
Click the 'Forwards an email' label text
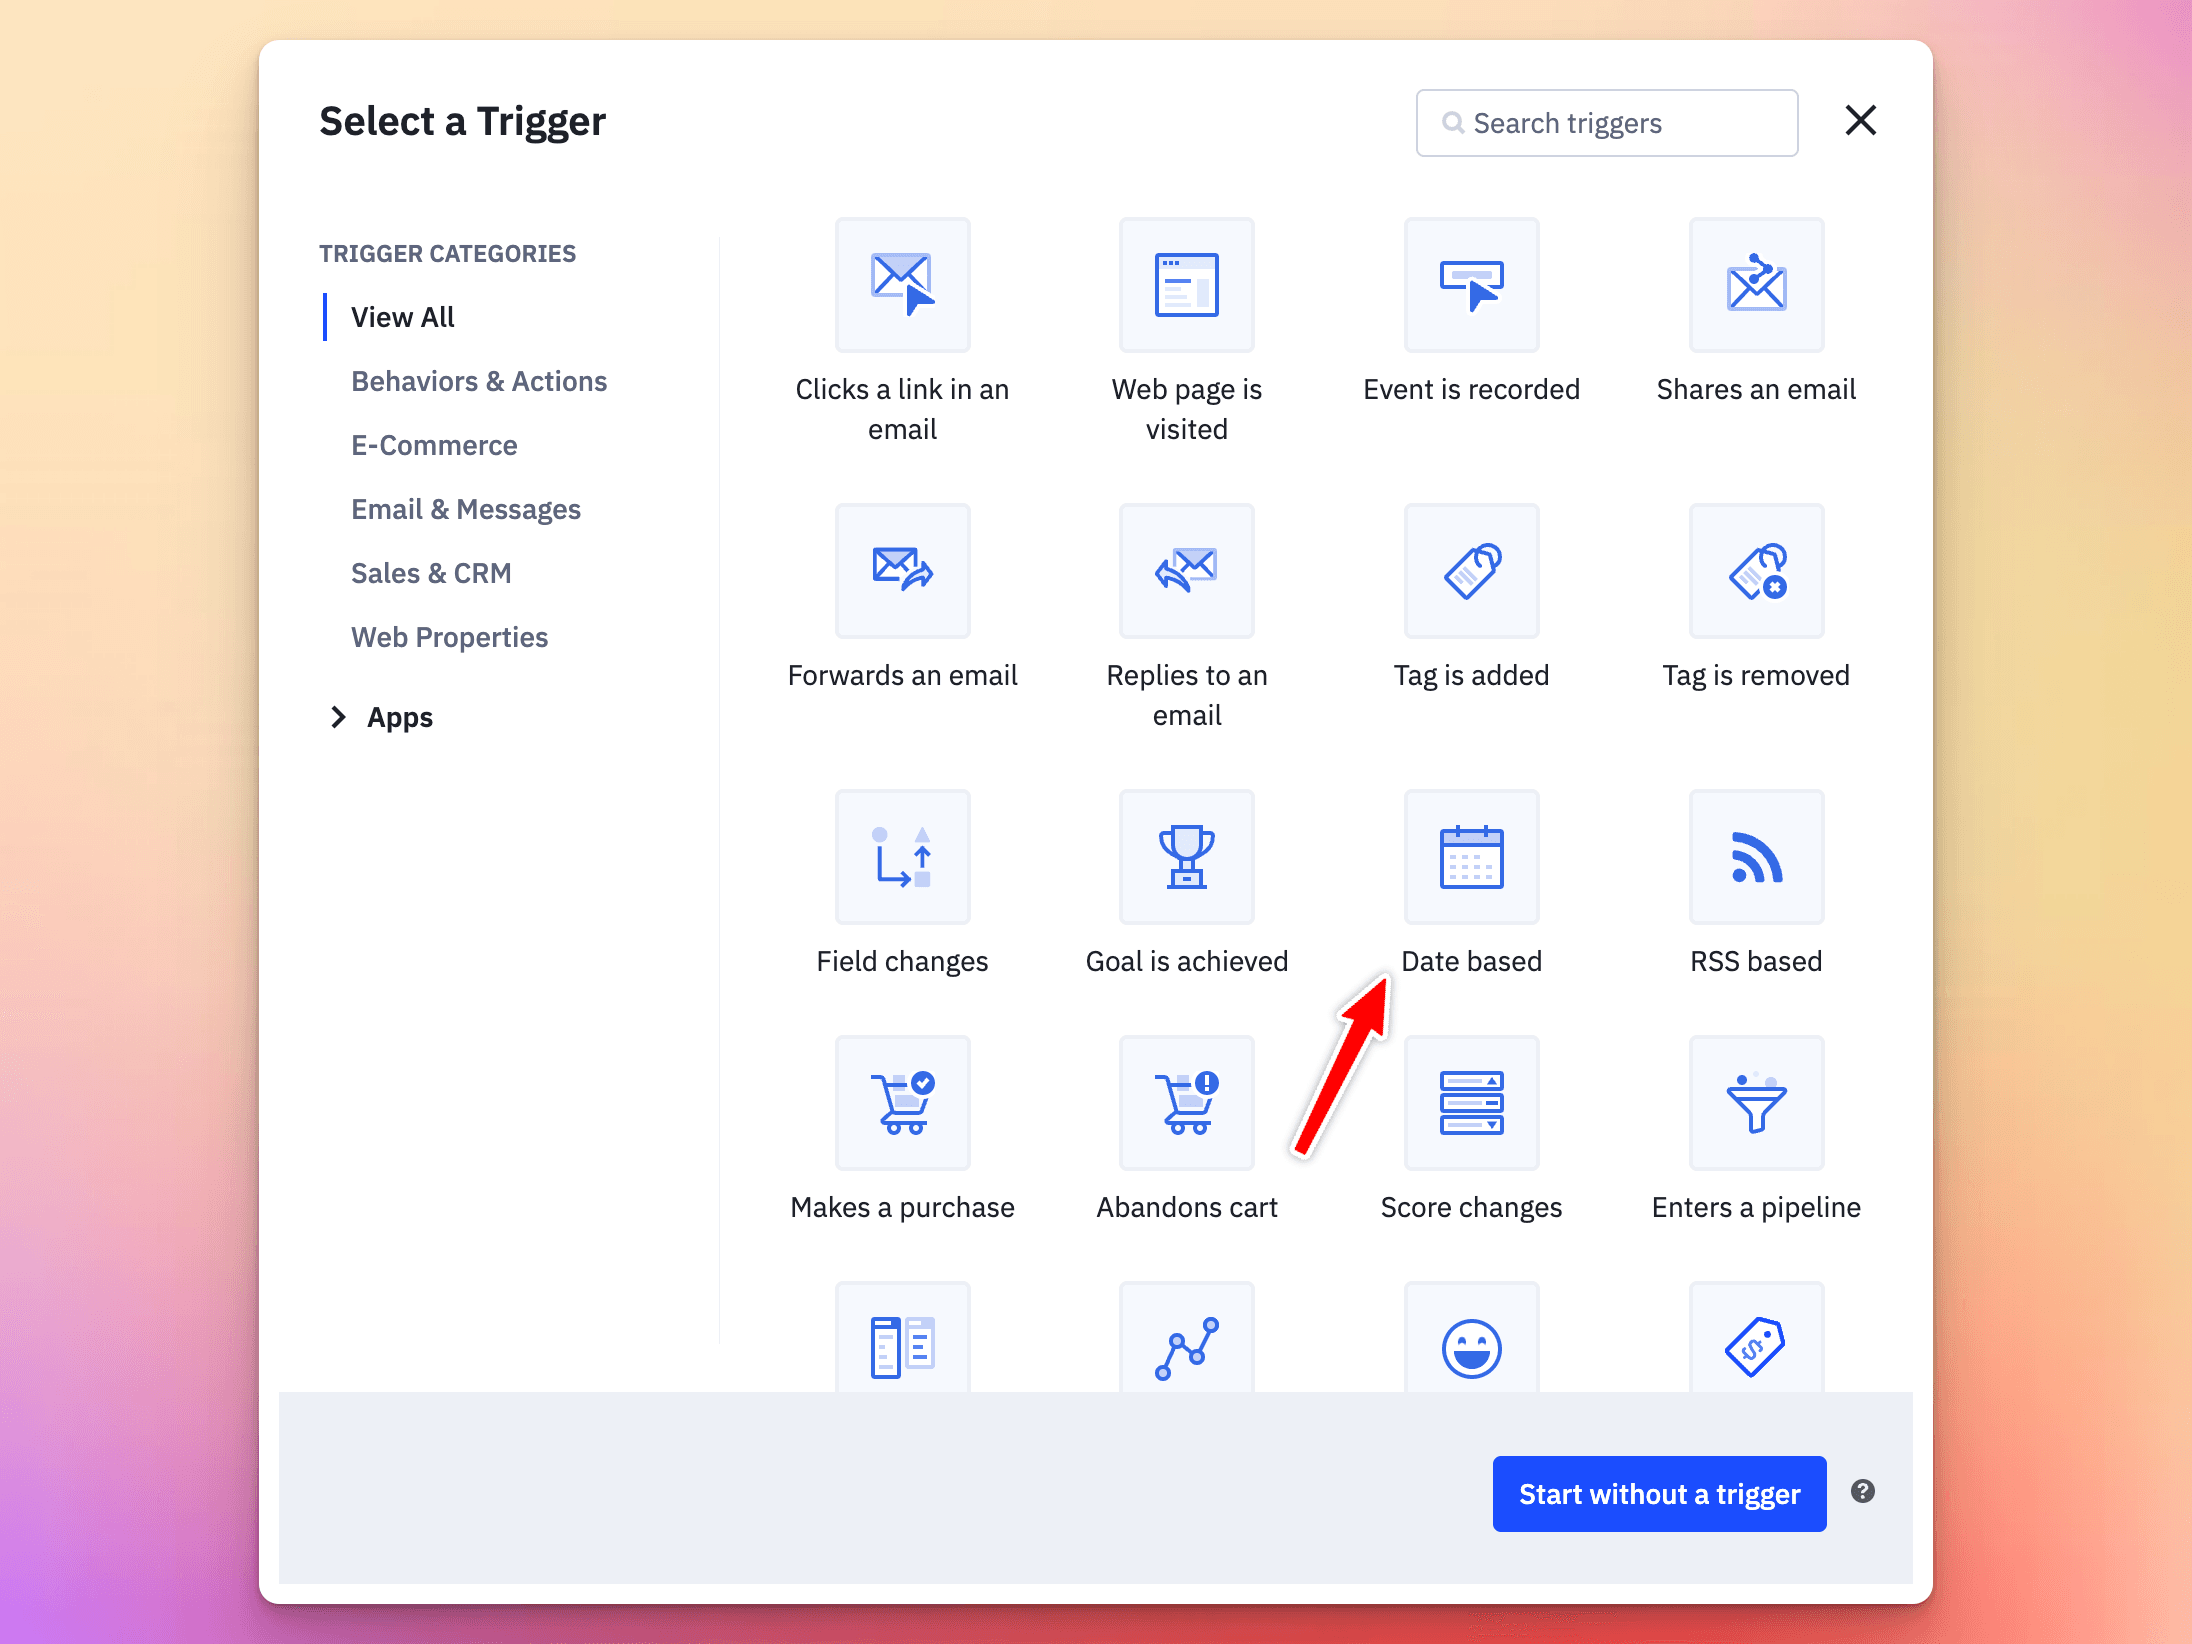pyautogui.click(x=902, y=675)
